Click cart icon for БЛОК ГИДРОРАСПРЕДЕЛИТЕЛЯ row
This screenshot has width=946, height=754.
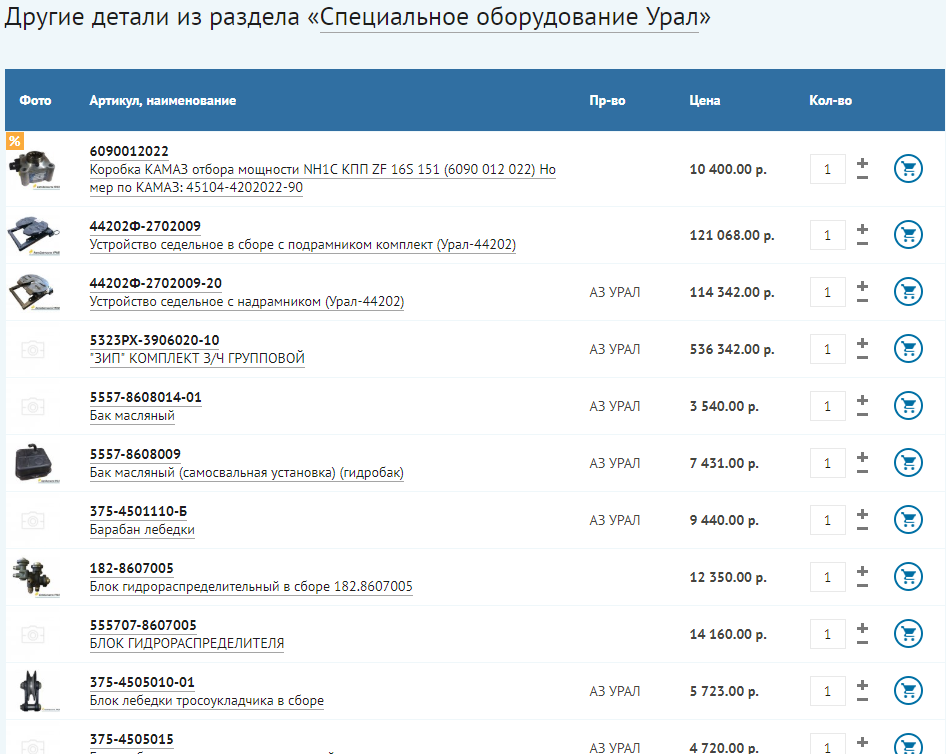tap(908, 634)
